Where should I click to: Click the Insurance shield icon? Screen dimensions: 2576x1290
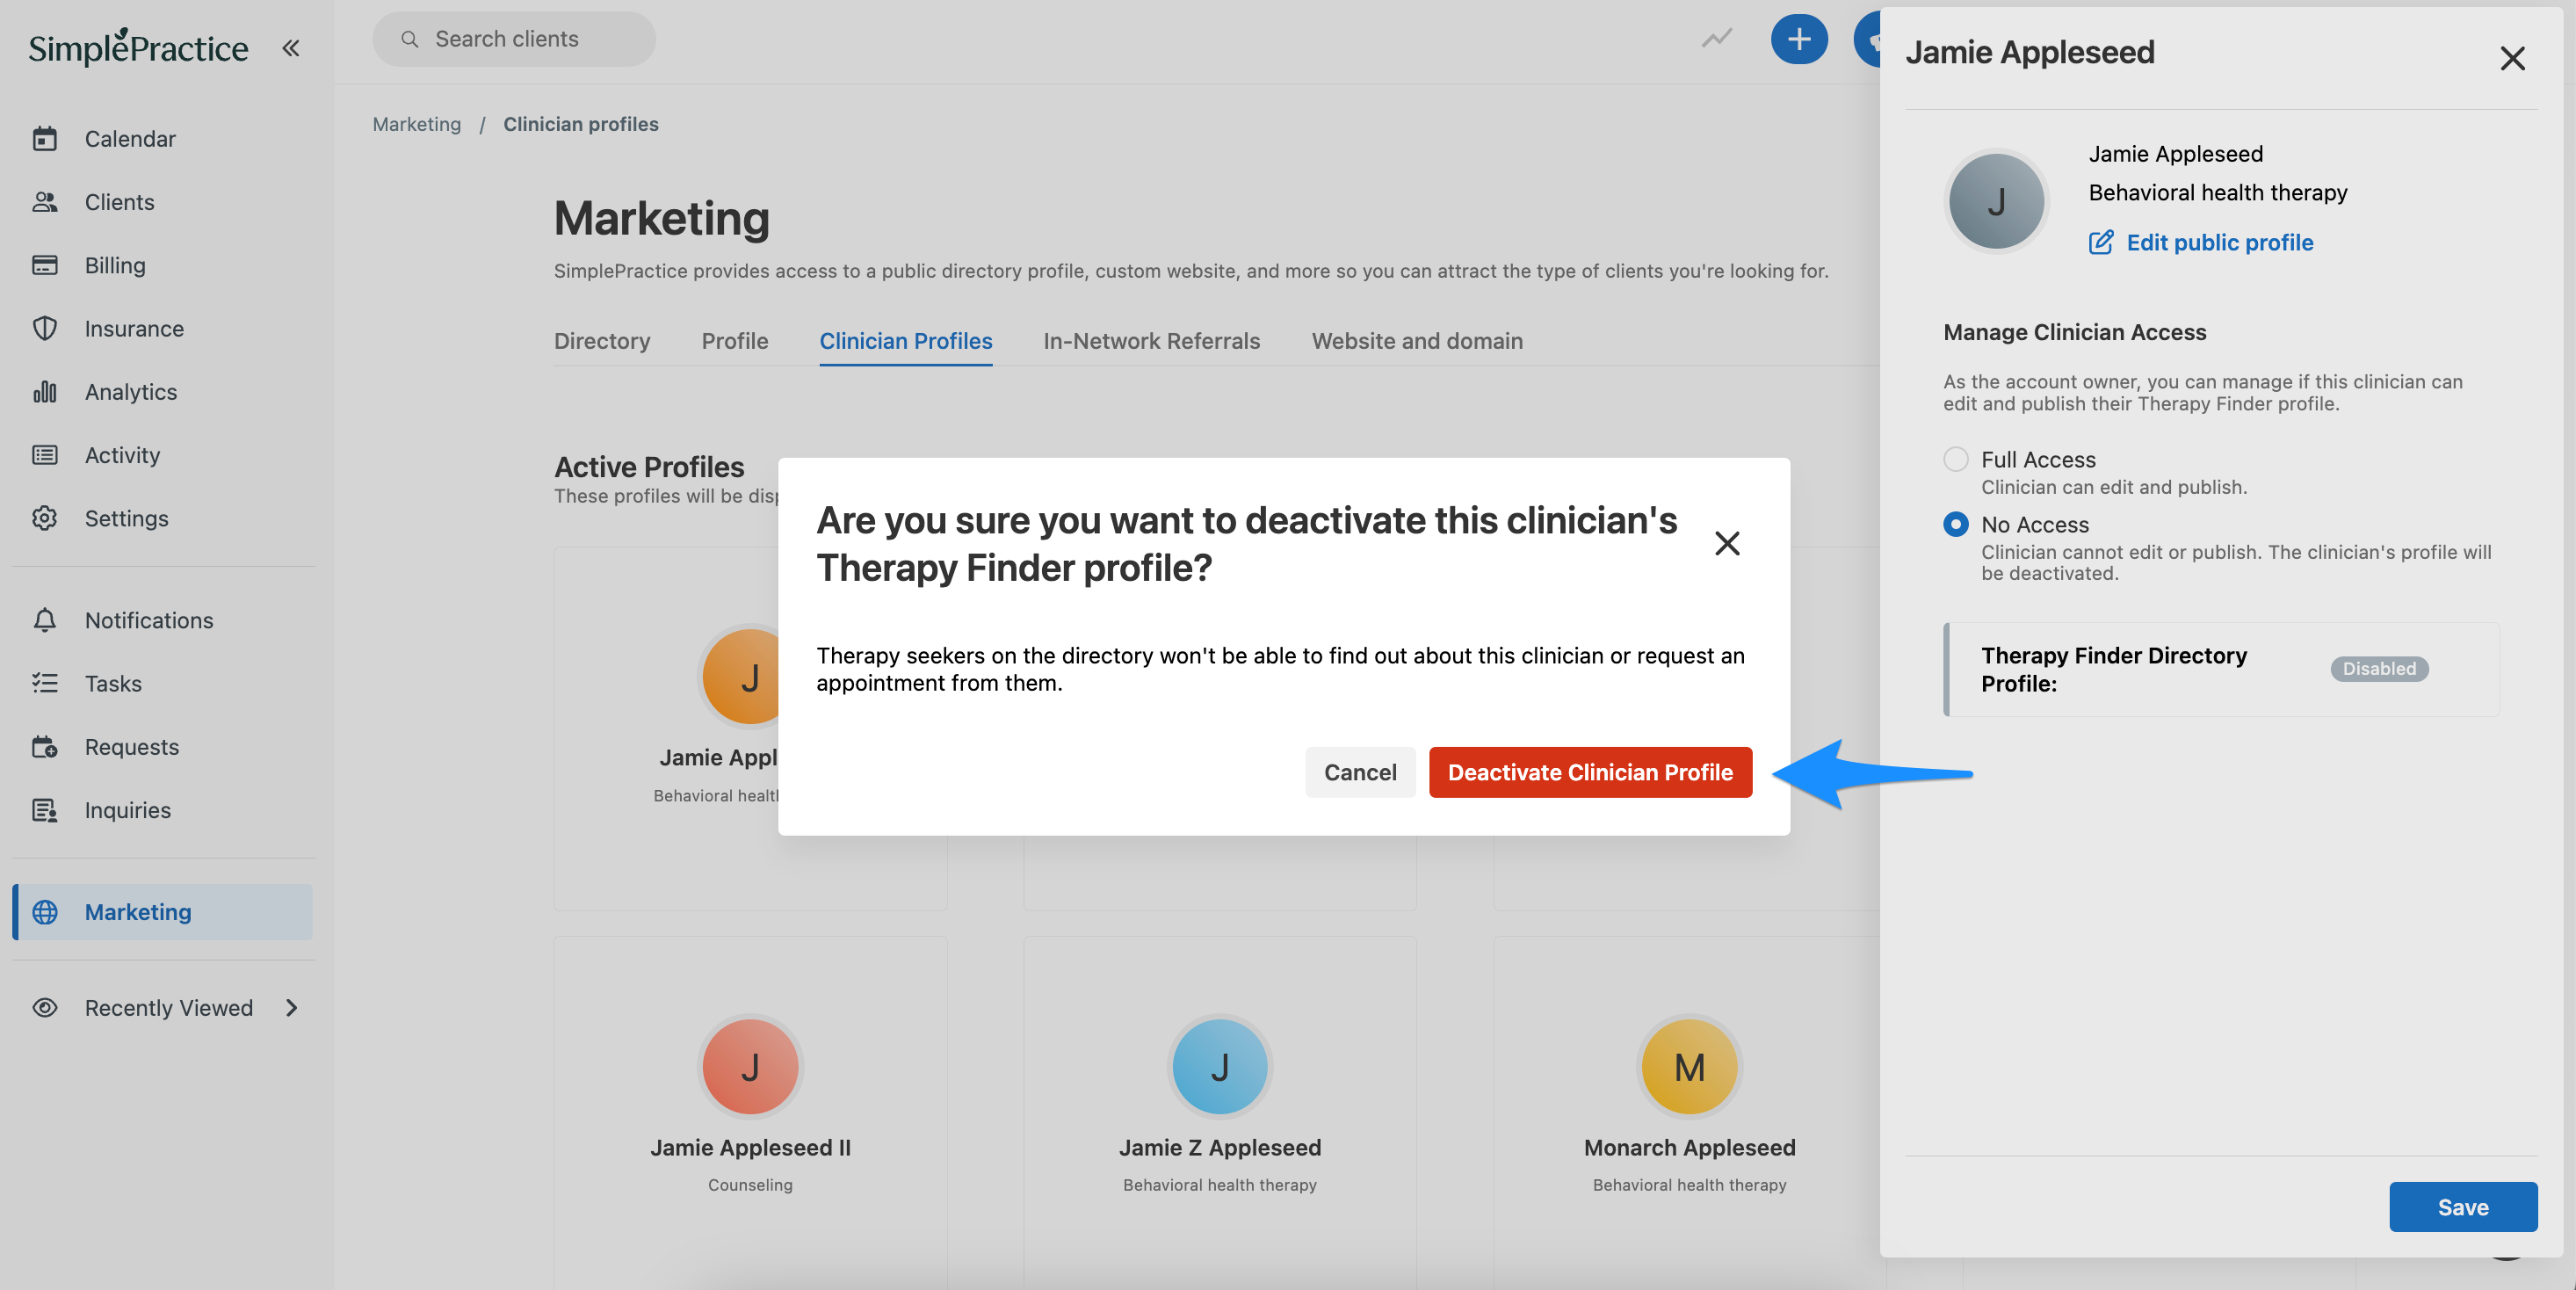(x=45, y=328)
